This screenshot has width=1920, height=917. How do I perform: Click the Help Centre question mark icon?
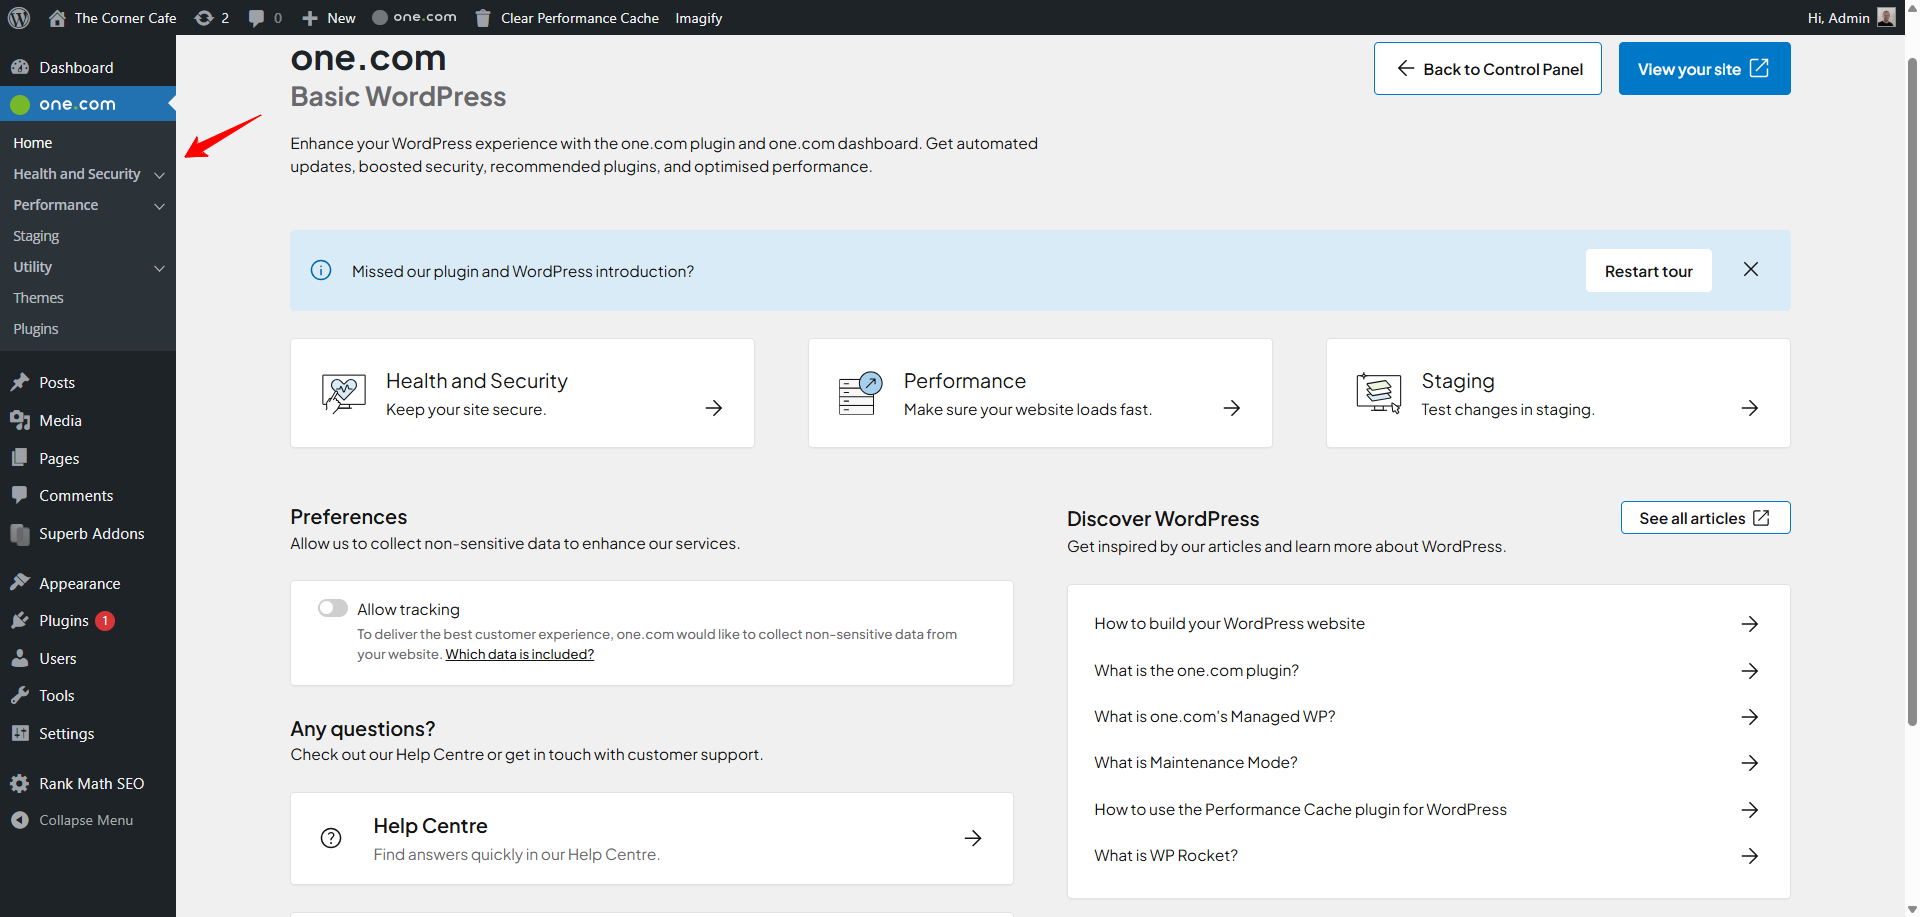point(331,838)
